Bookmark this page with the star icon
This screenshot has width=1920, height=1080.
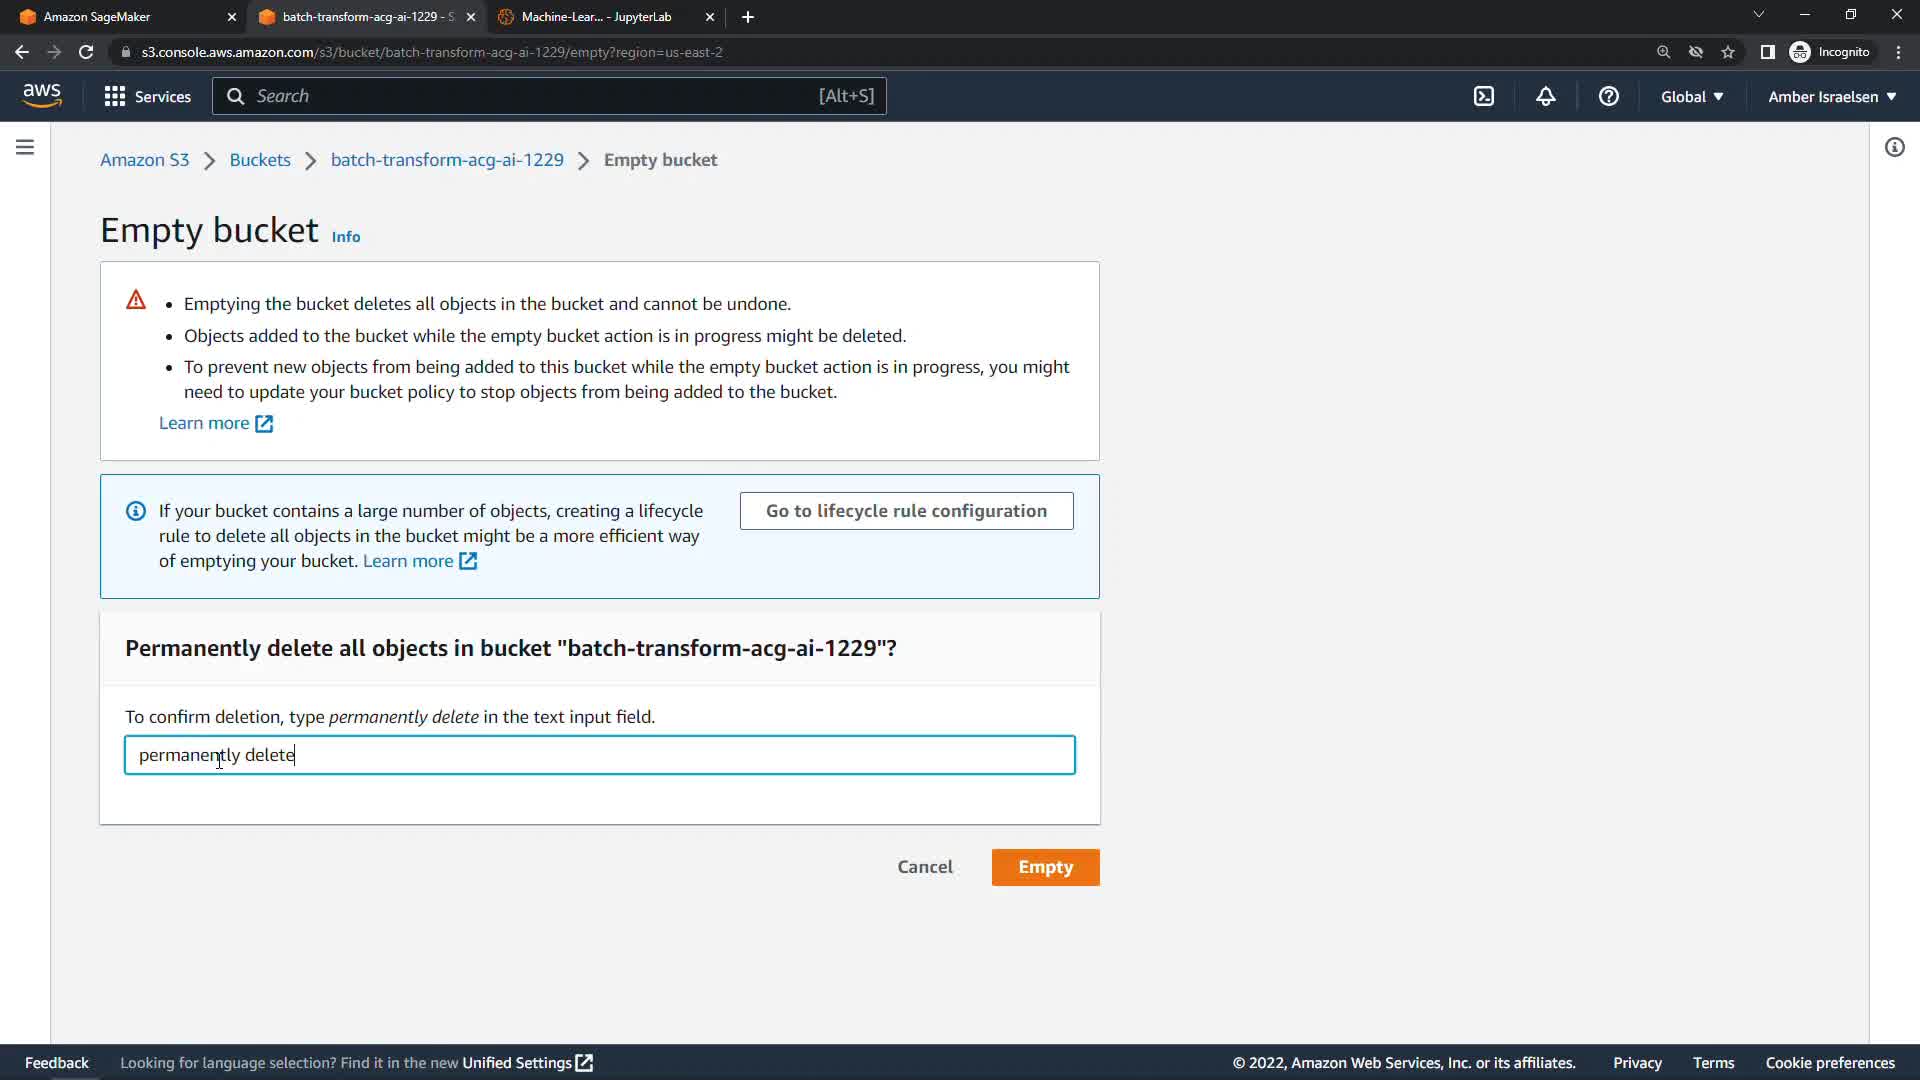click(1728, 52)
